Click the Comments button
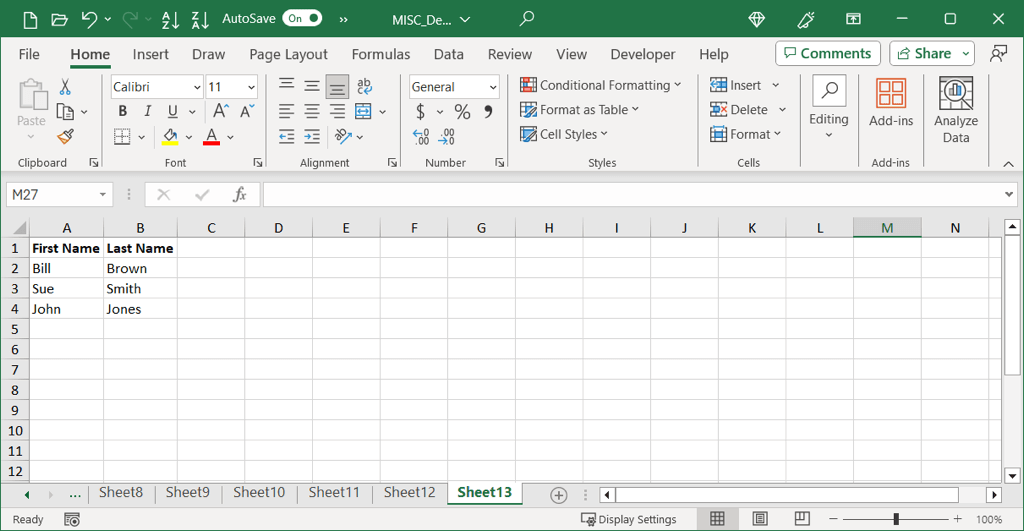 point(827,54)
